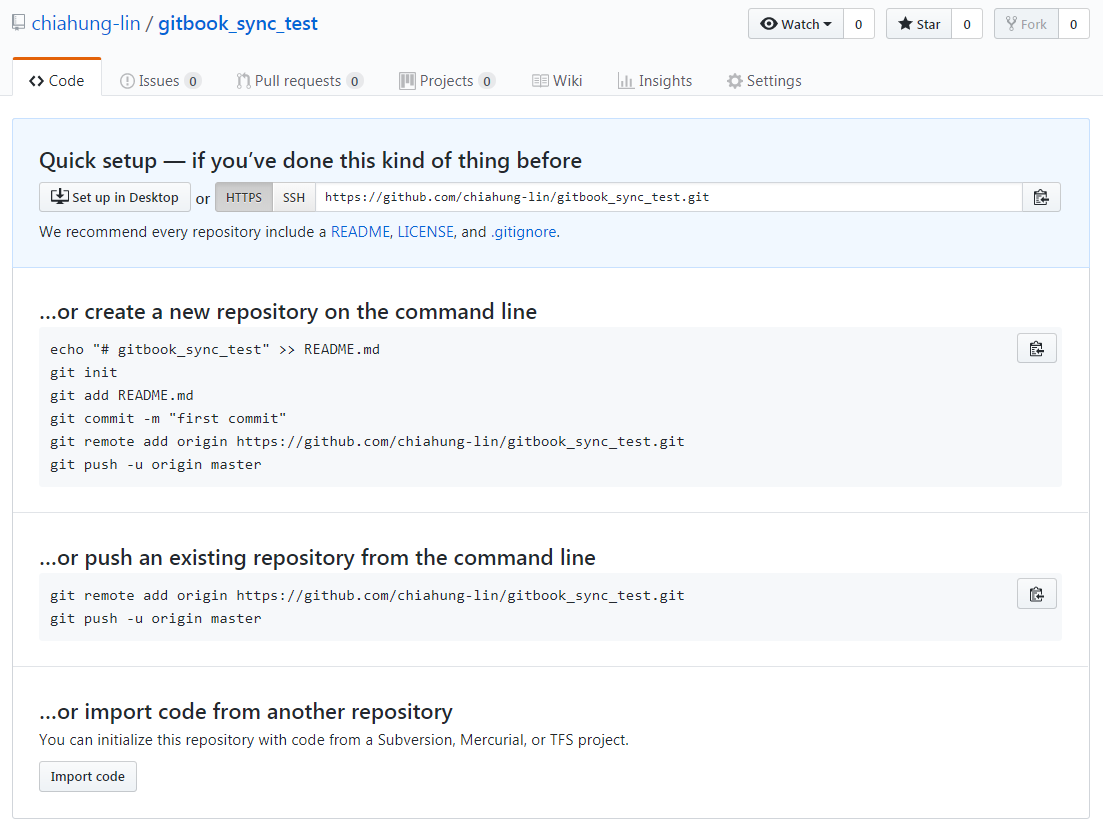Go to the Pull requests tab

(x=299, y=81)
